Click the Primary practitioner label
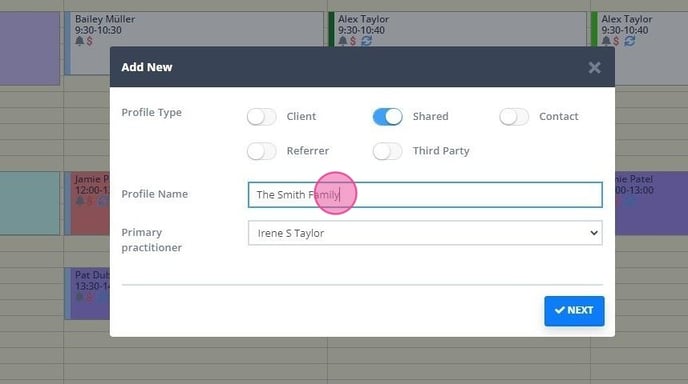Screen dimensions: 688x384 (x=151, y=240)
